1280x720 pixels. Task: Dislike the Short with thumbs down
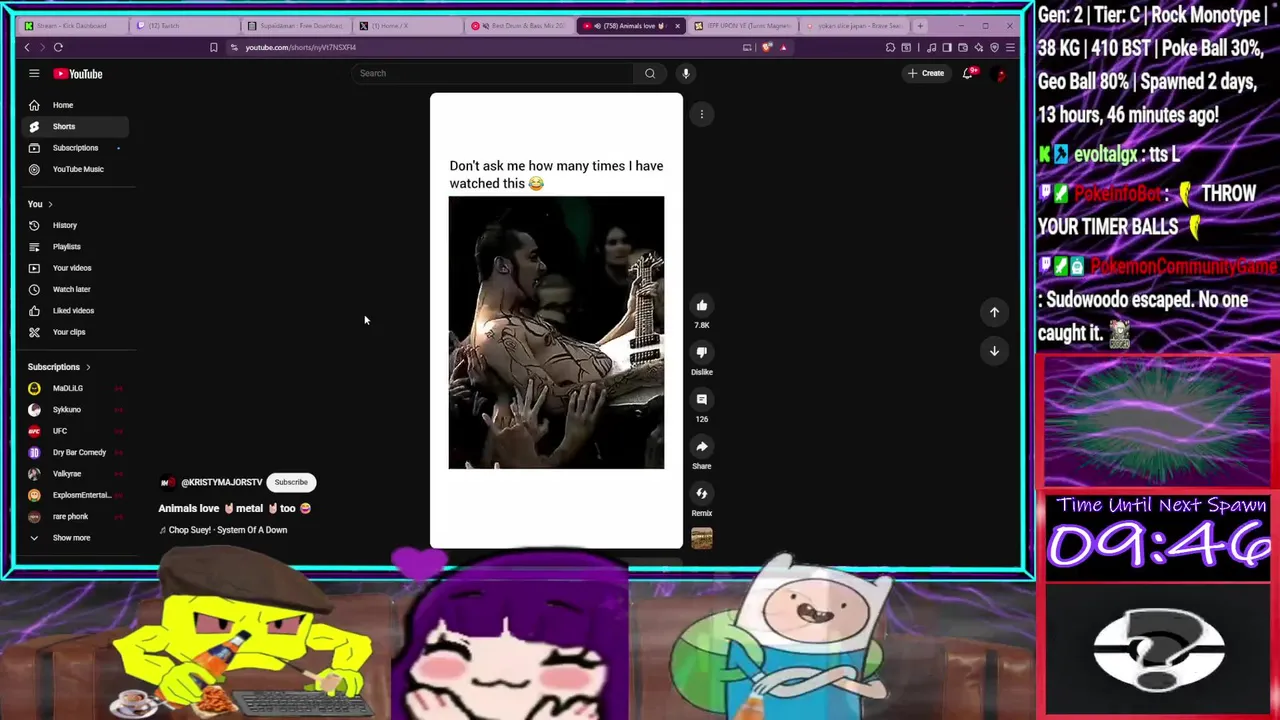click(702, 352)
